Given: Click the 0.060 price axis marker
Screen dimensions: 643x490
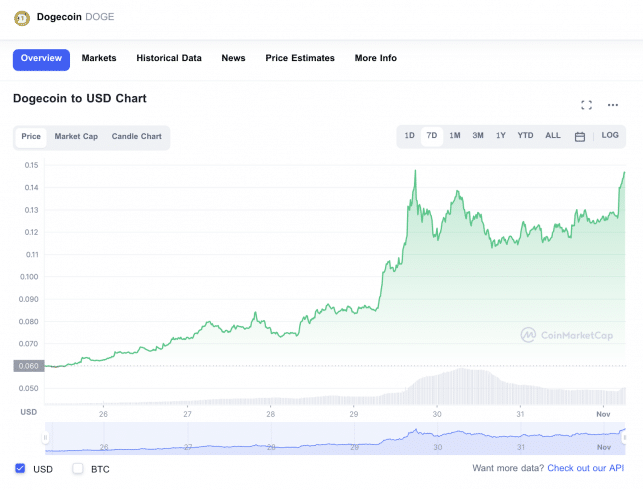Looking at the screenshot, I should pyautogui.click(x=29, y=366).
